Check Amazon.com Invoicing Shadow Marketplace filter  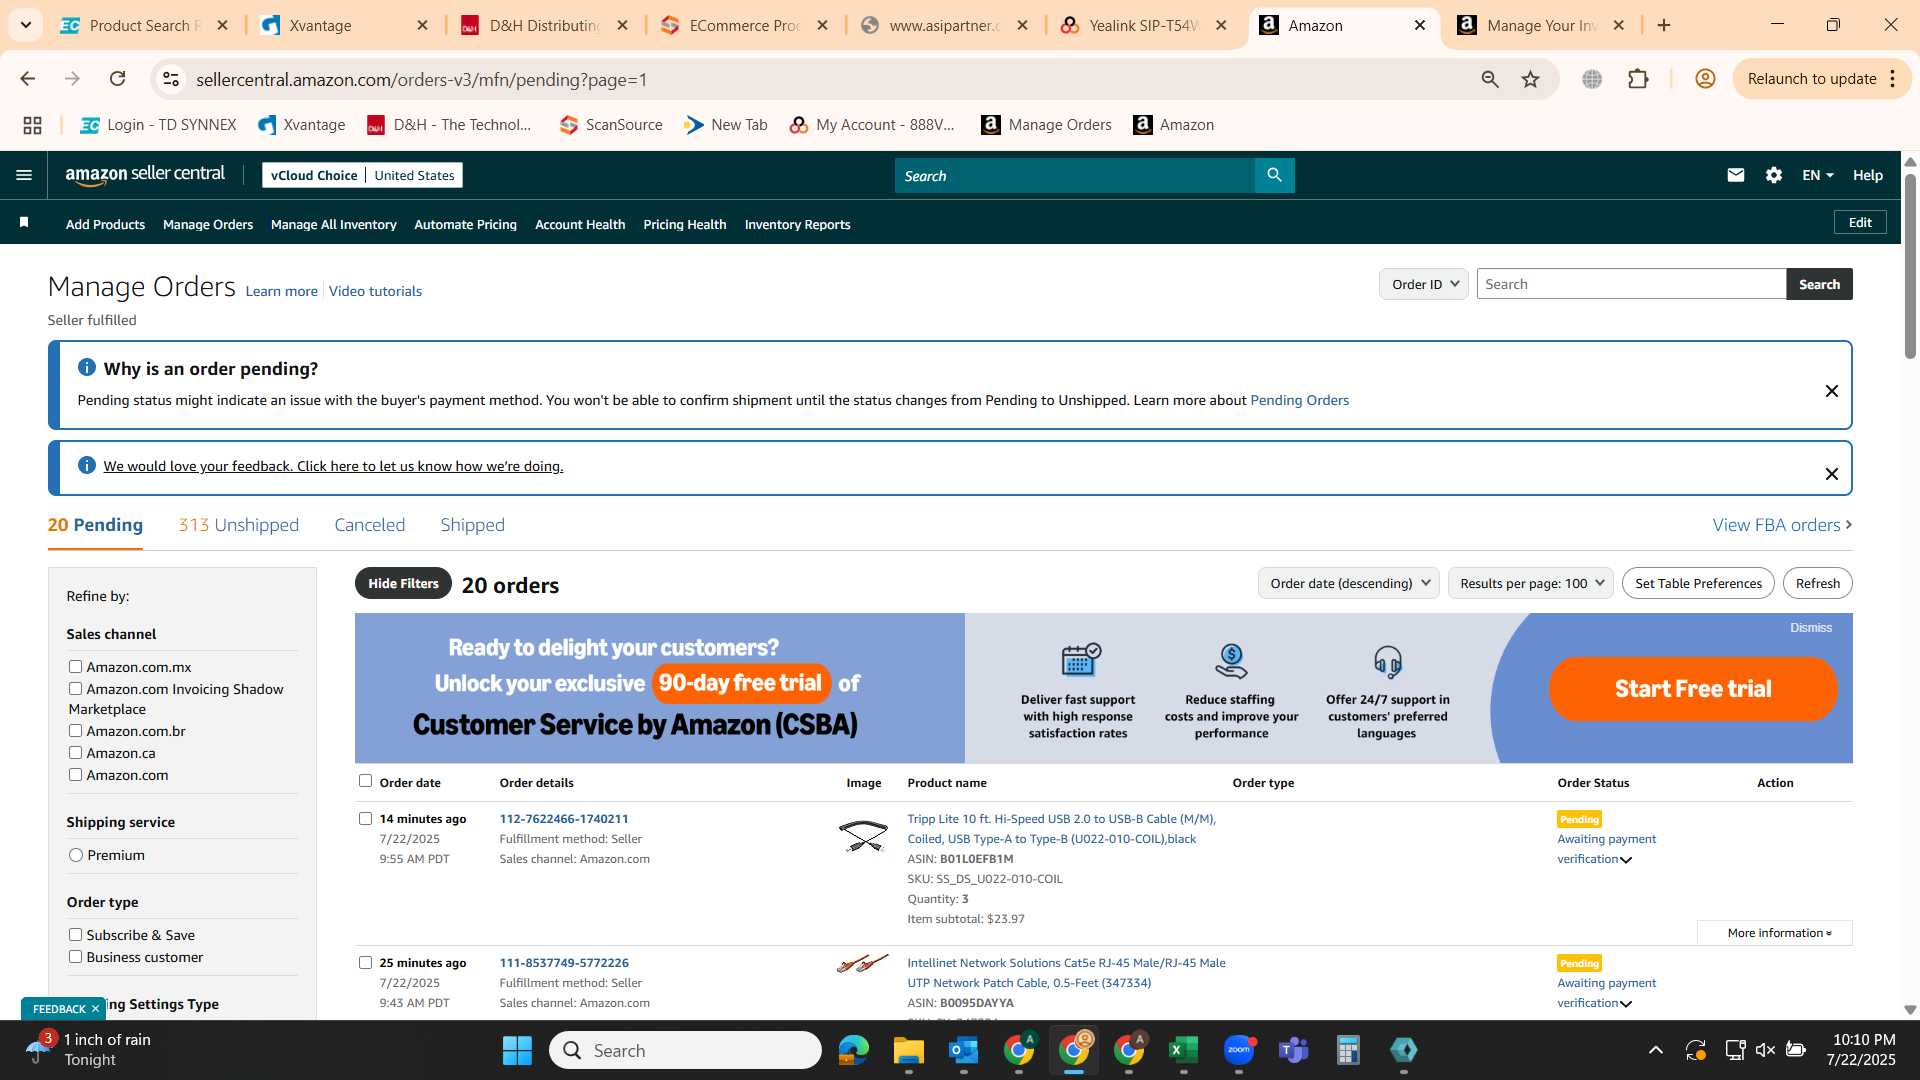click(75, 688)
